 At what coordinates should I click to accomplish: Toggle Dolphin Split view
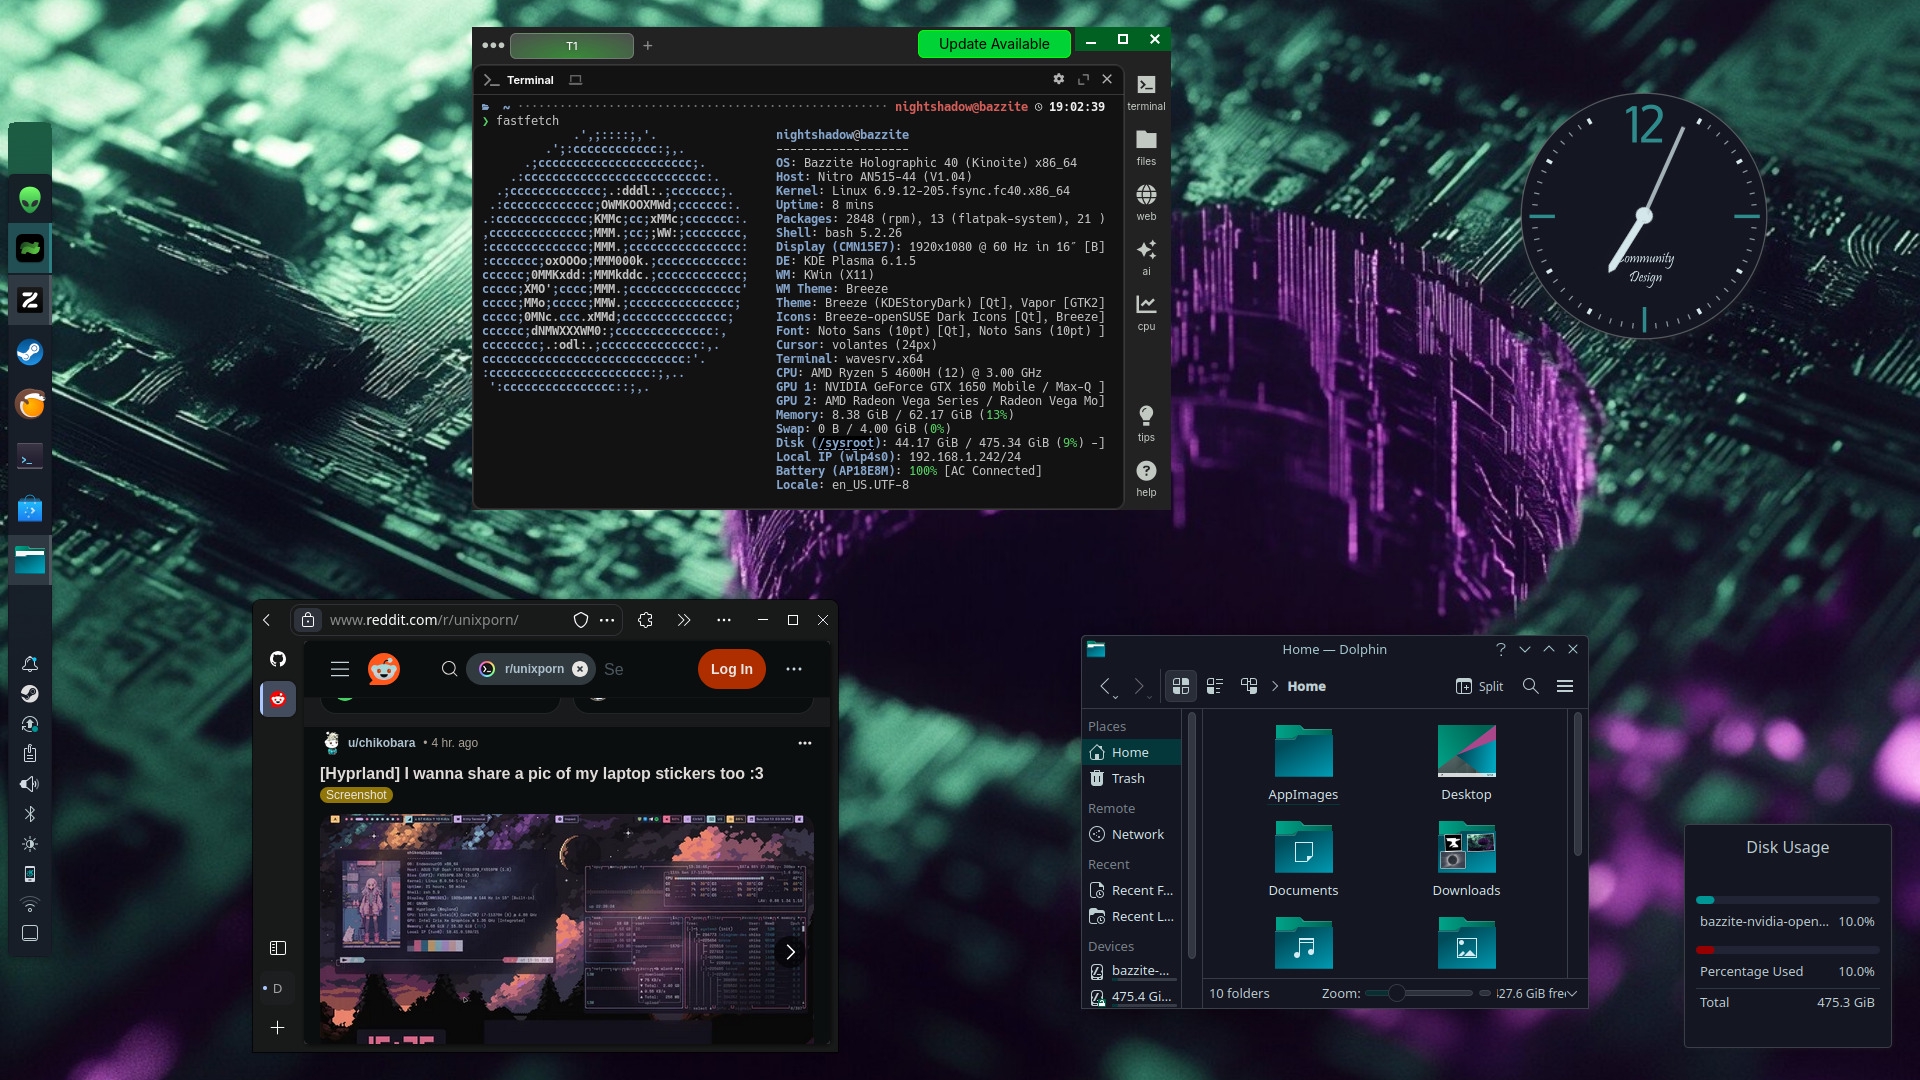click(1479, 686)
